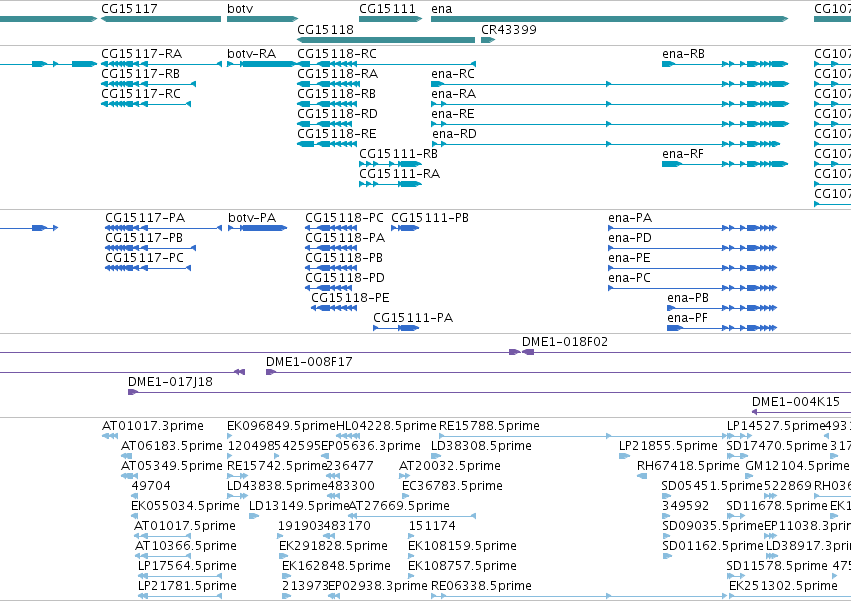This screenshot has height=601, width=851.
Task: Select the CG15118 gene label
Action: click(325, 29)
